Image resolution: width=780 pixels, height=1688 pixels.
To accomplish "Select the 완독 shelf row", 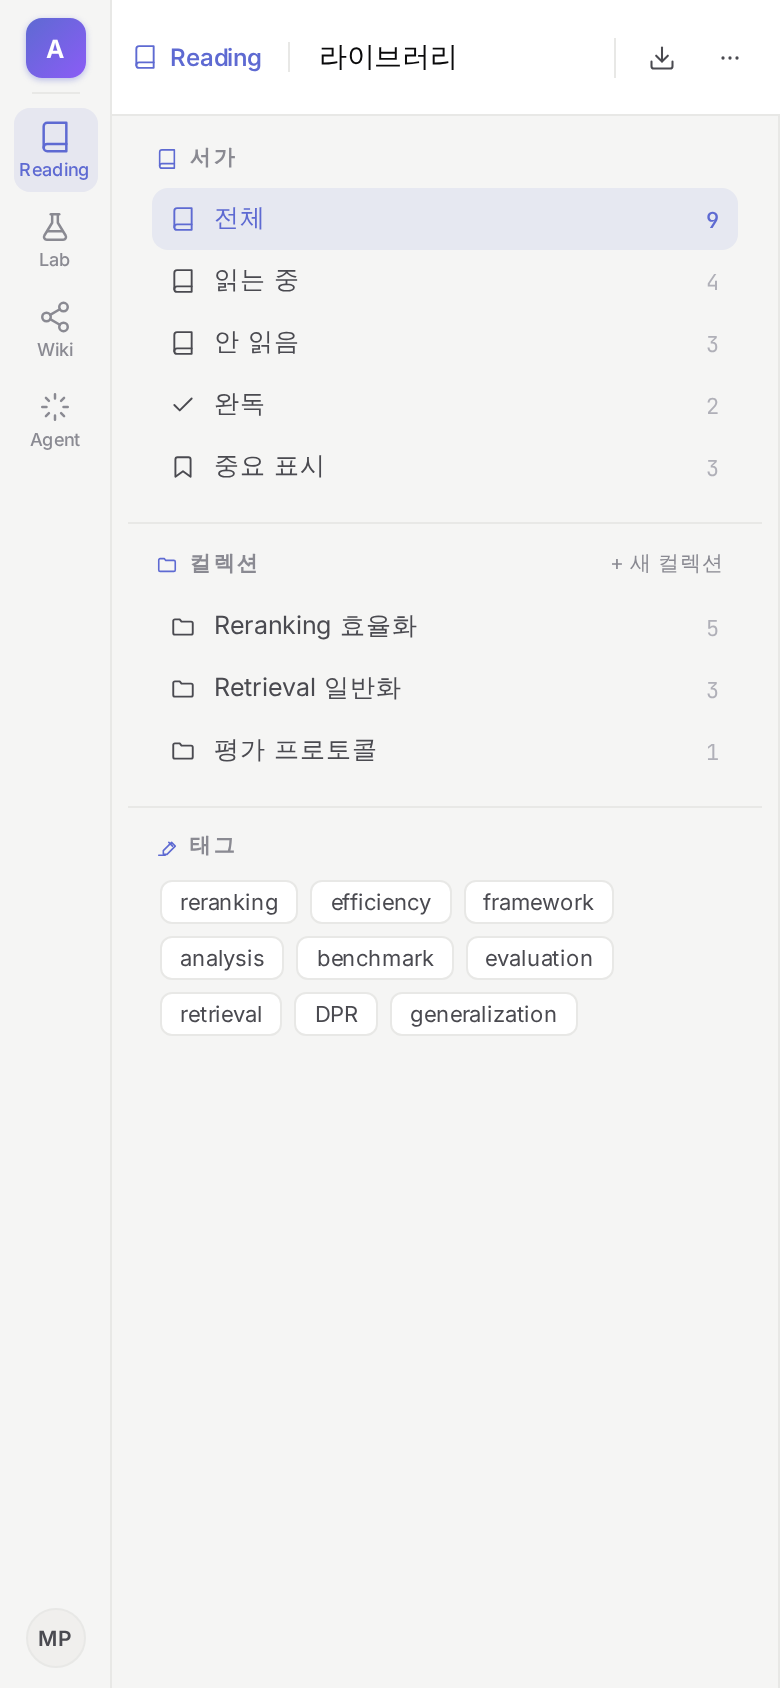I will 445,405.
